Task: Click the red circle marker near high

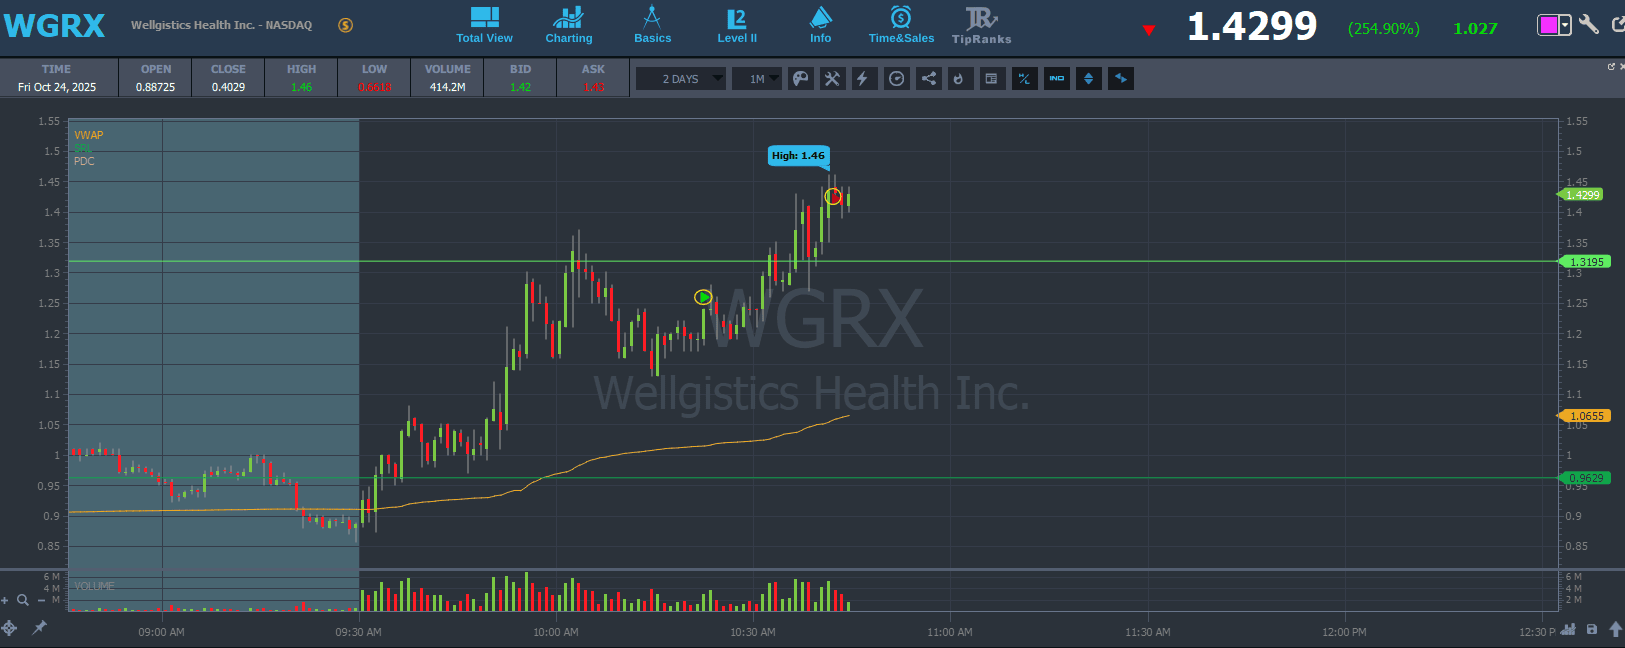Action: [833, 196]
